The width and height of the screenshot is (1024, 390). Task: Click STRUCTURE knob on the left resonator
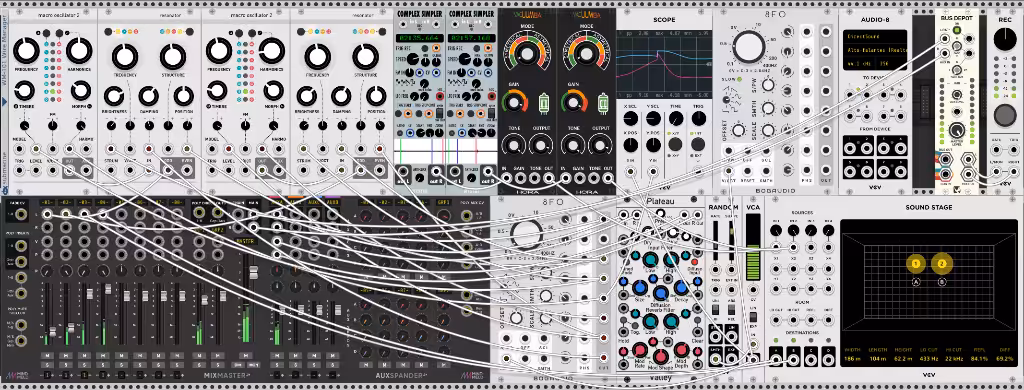point(173,57)
